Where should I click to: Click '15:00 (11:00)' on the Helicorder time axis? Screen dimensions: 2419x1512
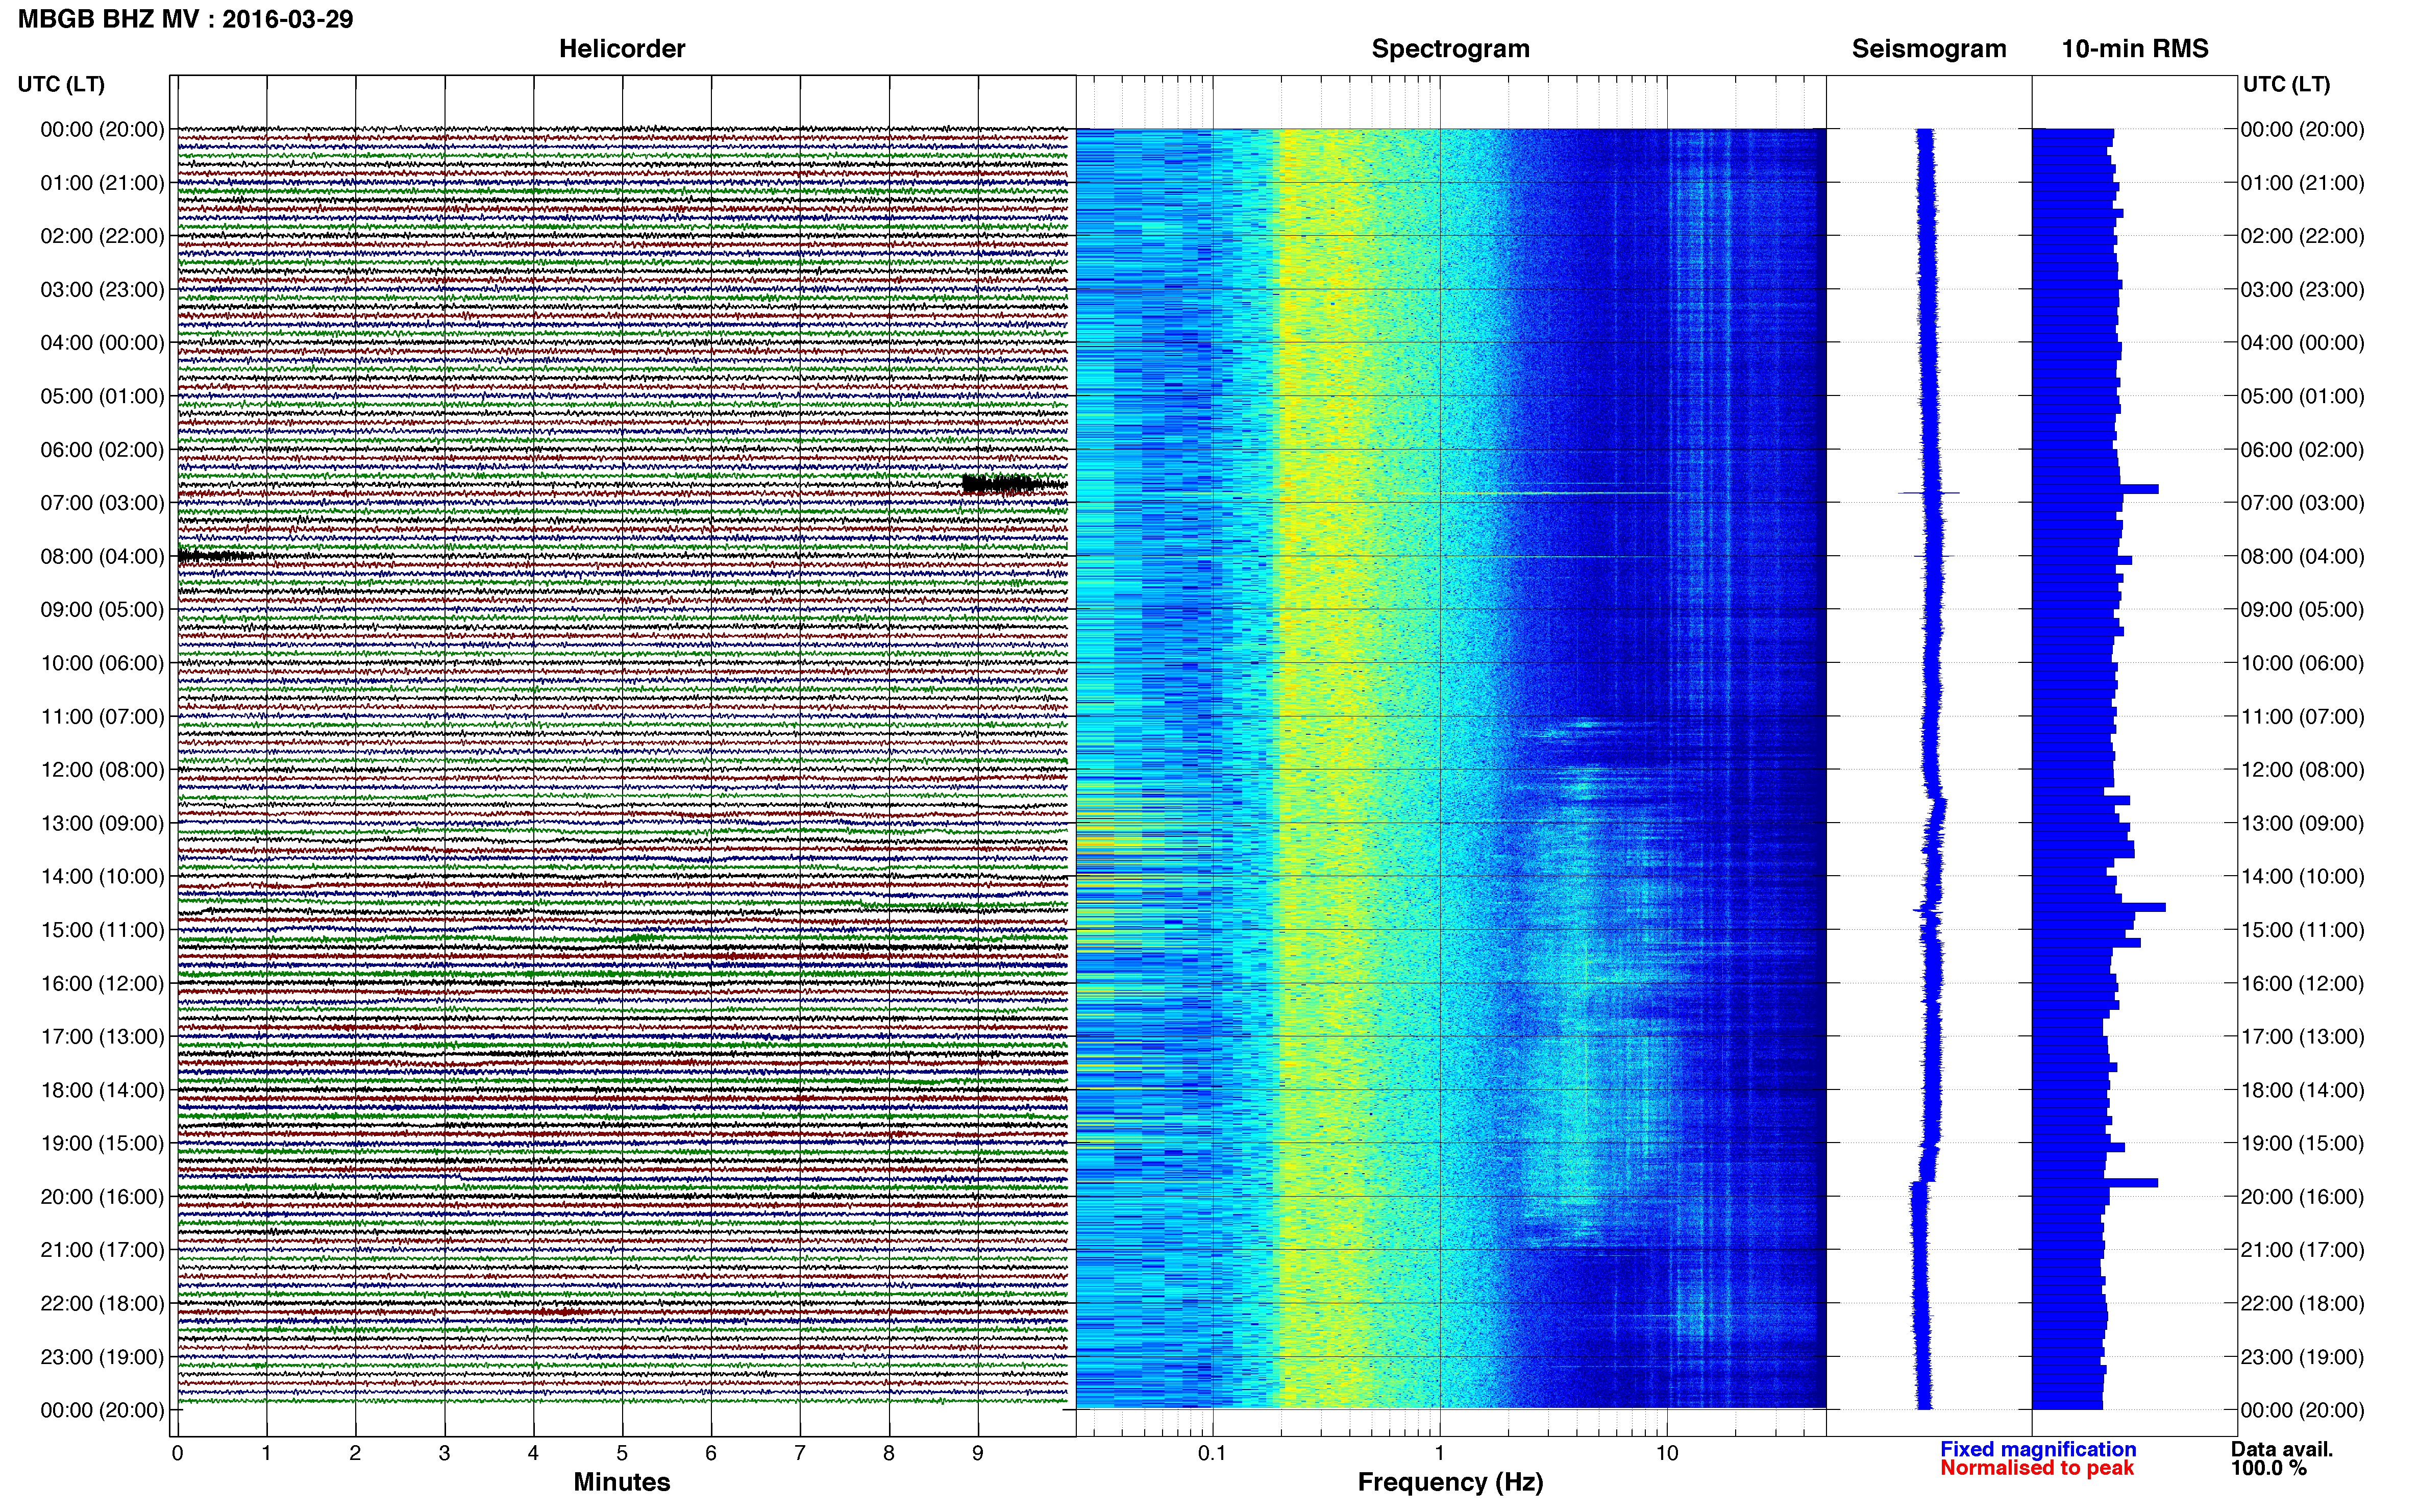point(102,930)
